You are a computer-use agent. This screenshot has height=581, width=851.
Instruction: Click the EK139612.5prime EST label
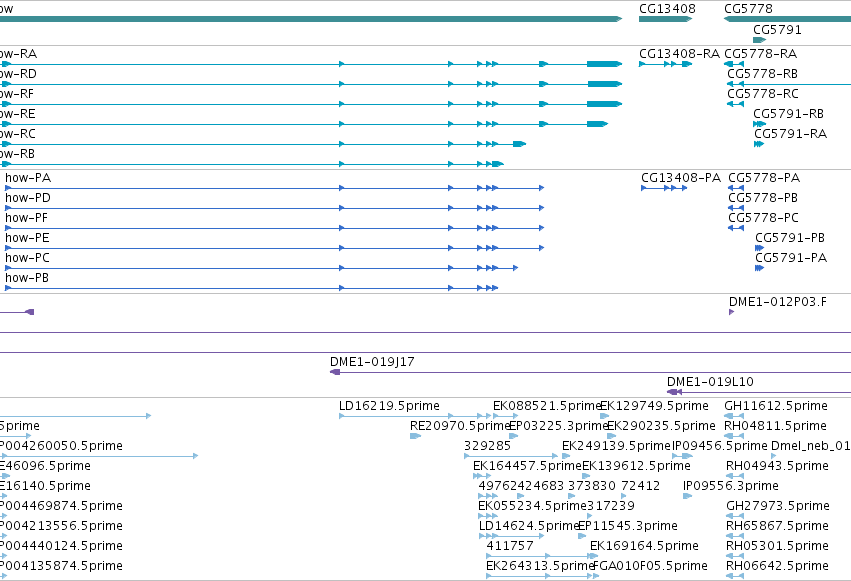(636, 466)
